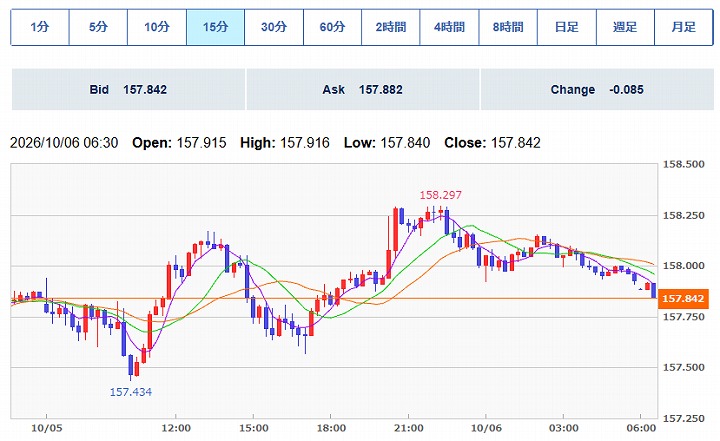Click the 21:00 time axis label

[409, 428]
